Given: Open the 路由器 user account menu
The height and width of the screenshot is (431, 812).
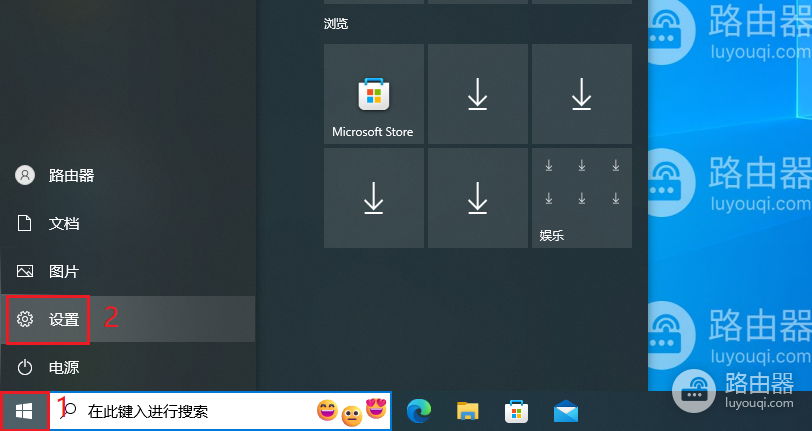Looking at the screenshot, I should point(128,176).
